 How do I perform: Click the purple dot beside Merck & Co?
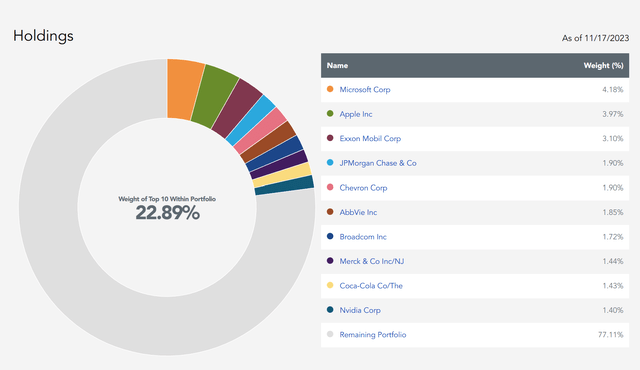pos(330,261)
